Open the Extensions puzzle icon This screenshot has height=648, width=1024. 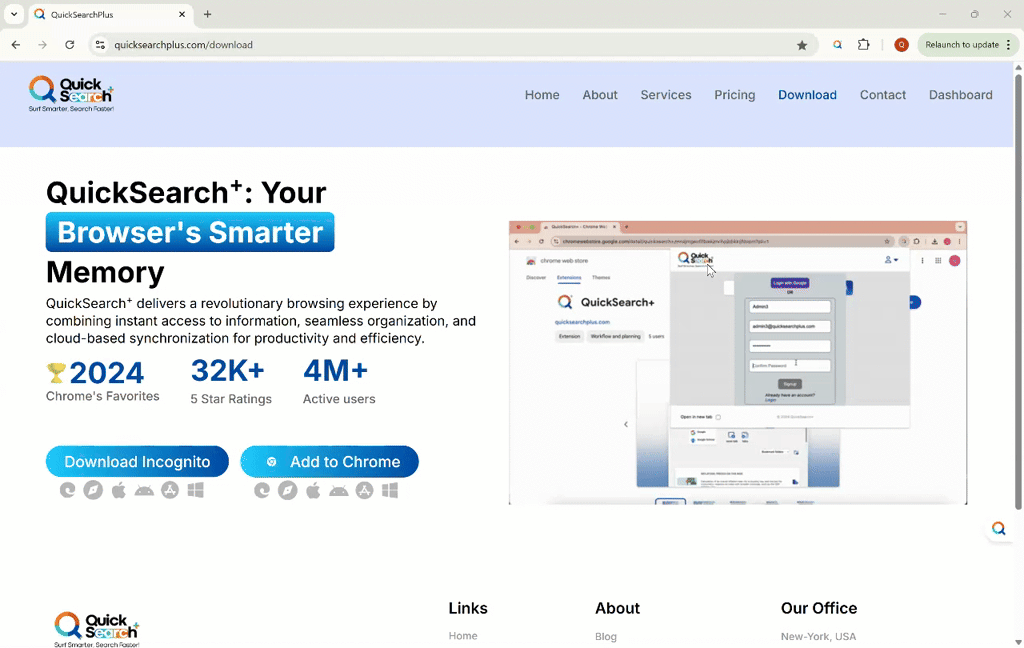click(x=863, y=44)
